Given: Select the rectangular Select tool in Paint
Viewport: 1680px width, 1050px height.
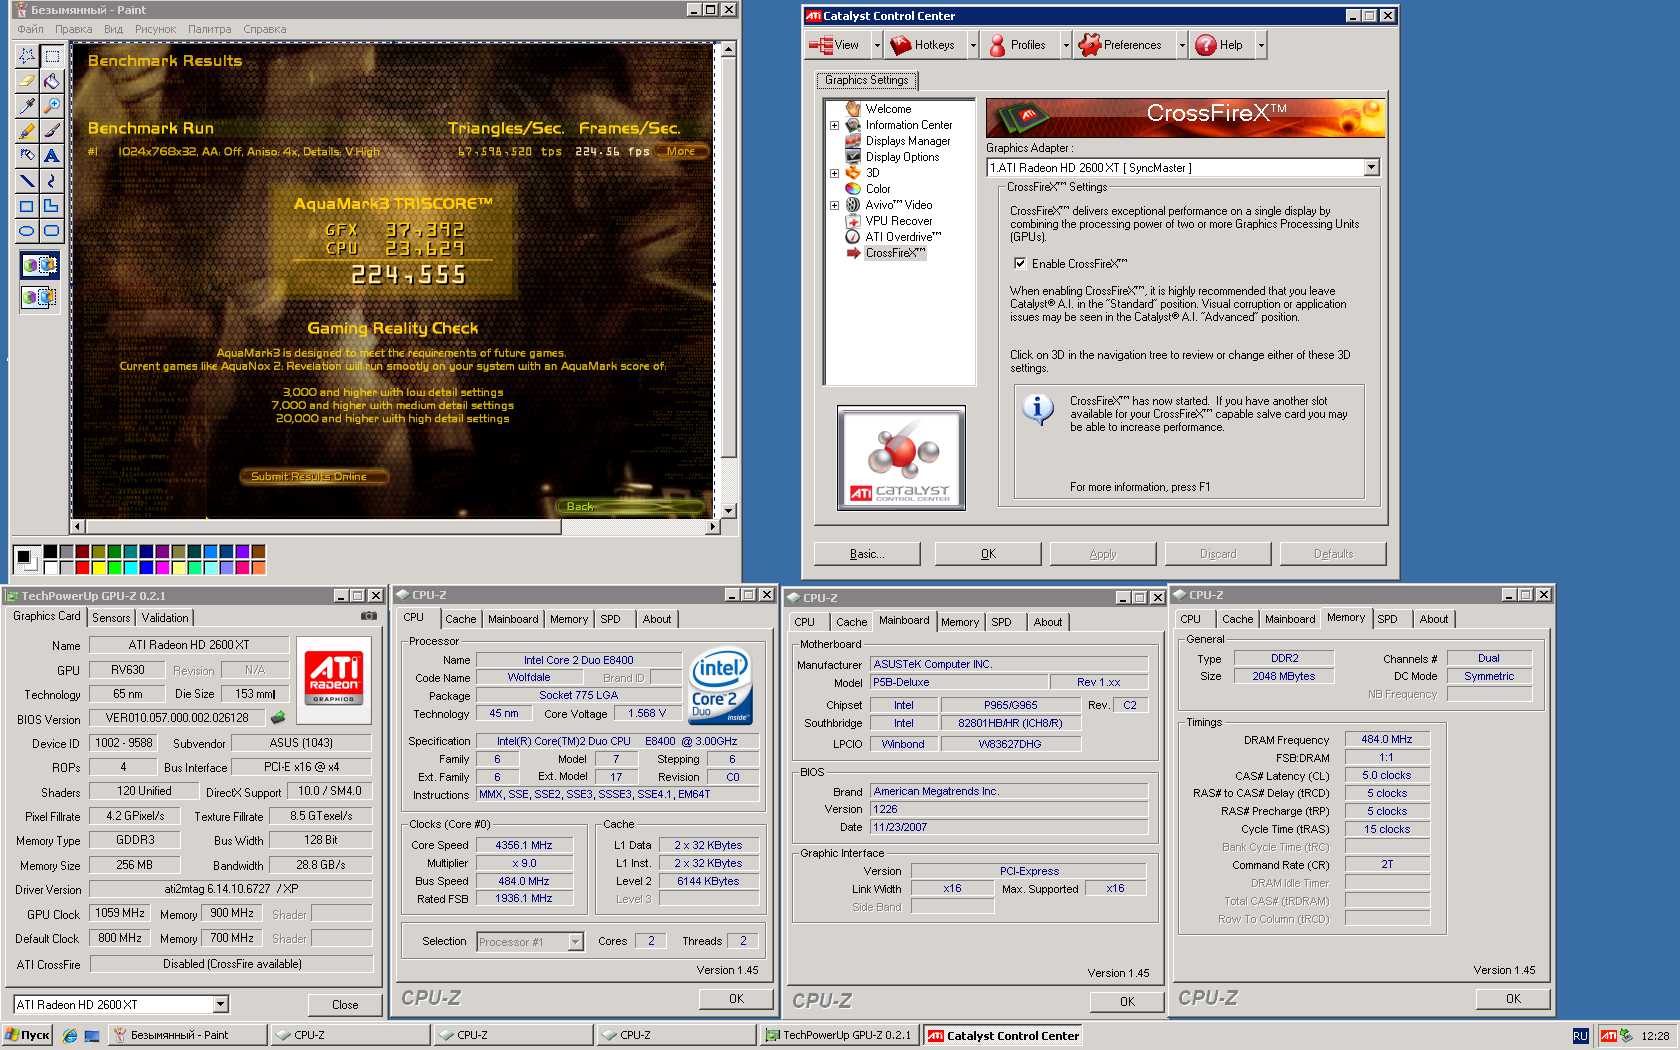Looking at the screenshot, I should pos(52,56).
